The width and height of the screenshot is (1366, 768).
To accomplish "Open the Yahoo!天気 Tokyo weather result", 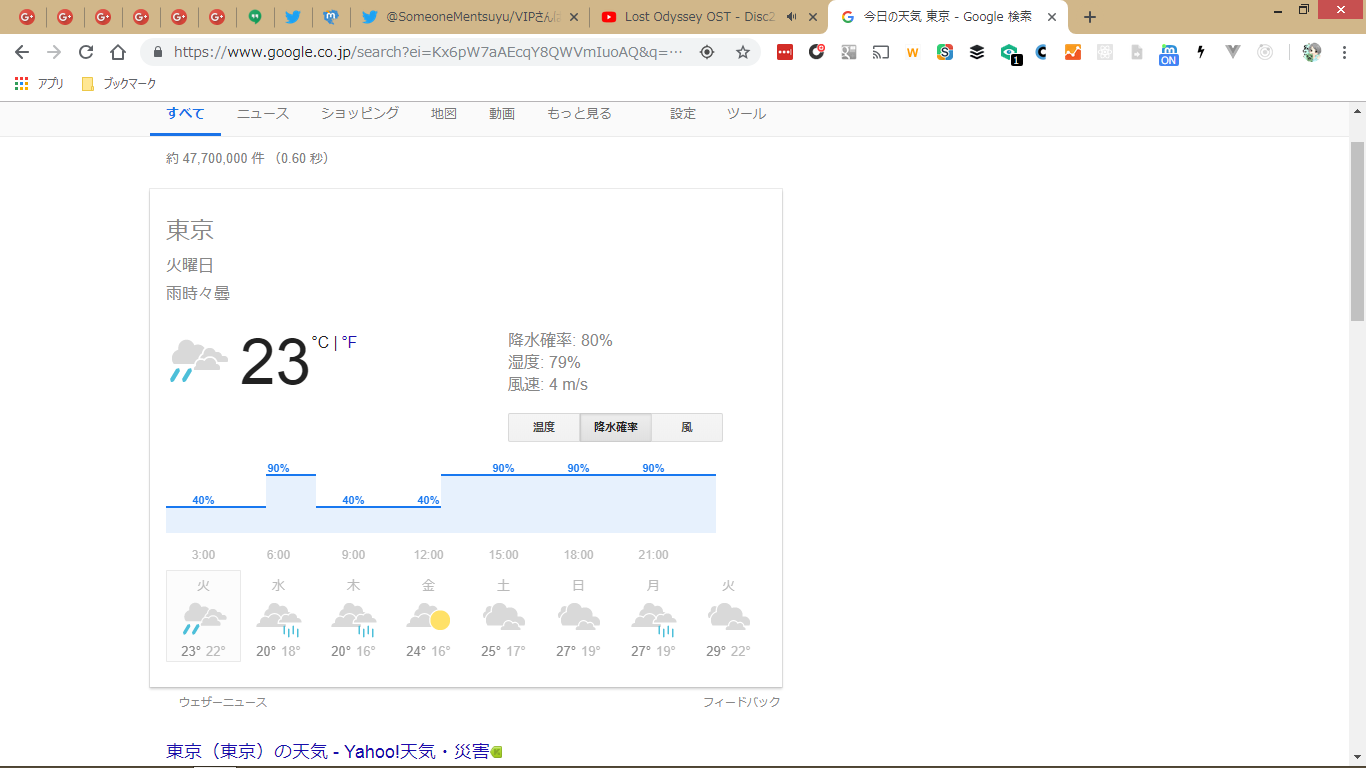I will (327, 751).
